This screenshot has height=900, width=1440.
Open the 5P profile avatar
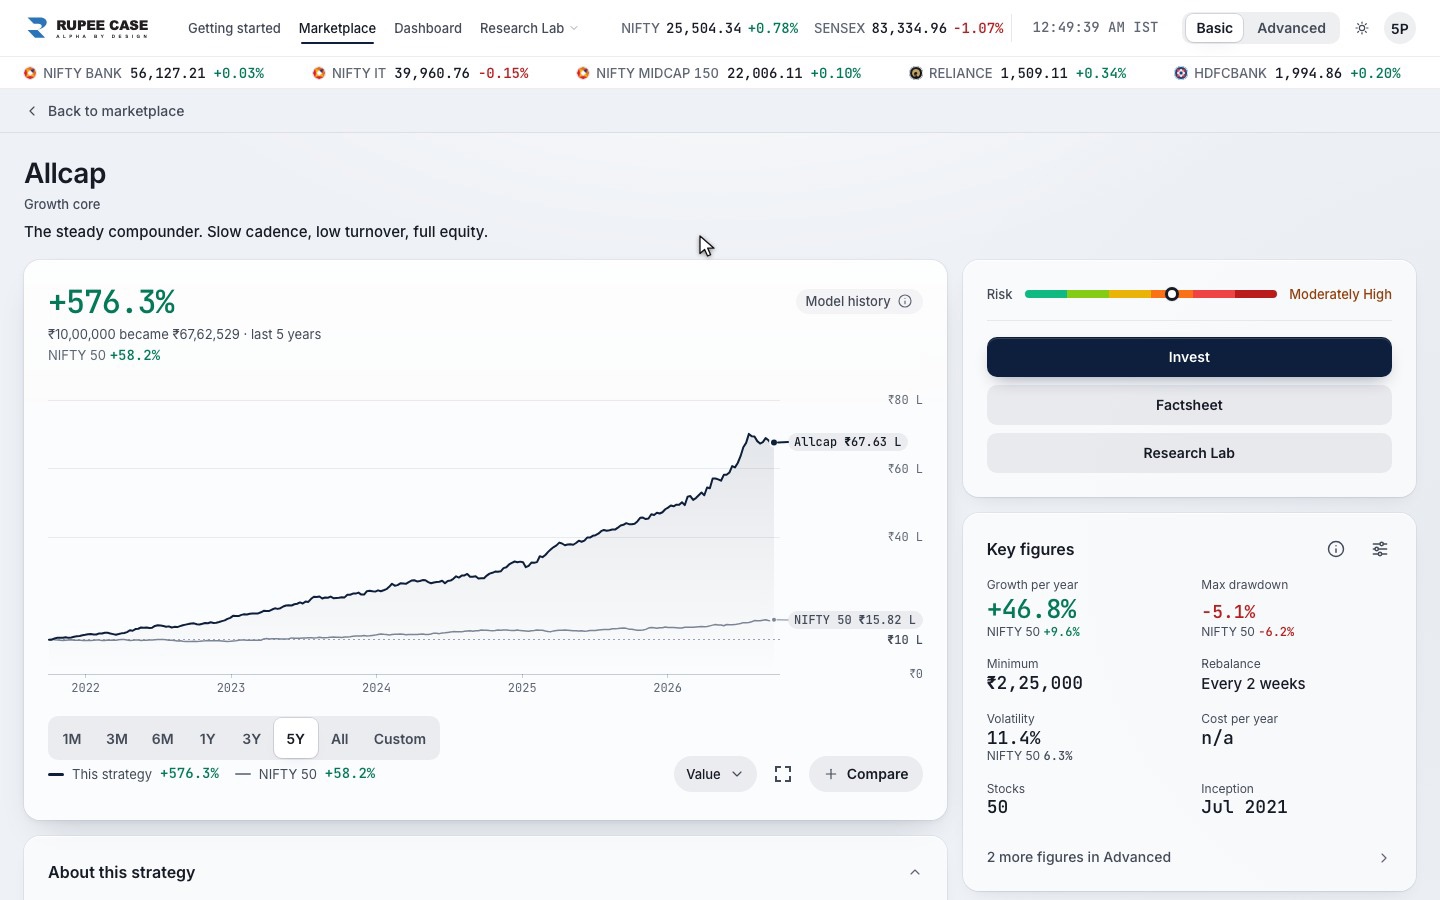click(1400, 28)
